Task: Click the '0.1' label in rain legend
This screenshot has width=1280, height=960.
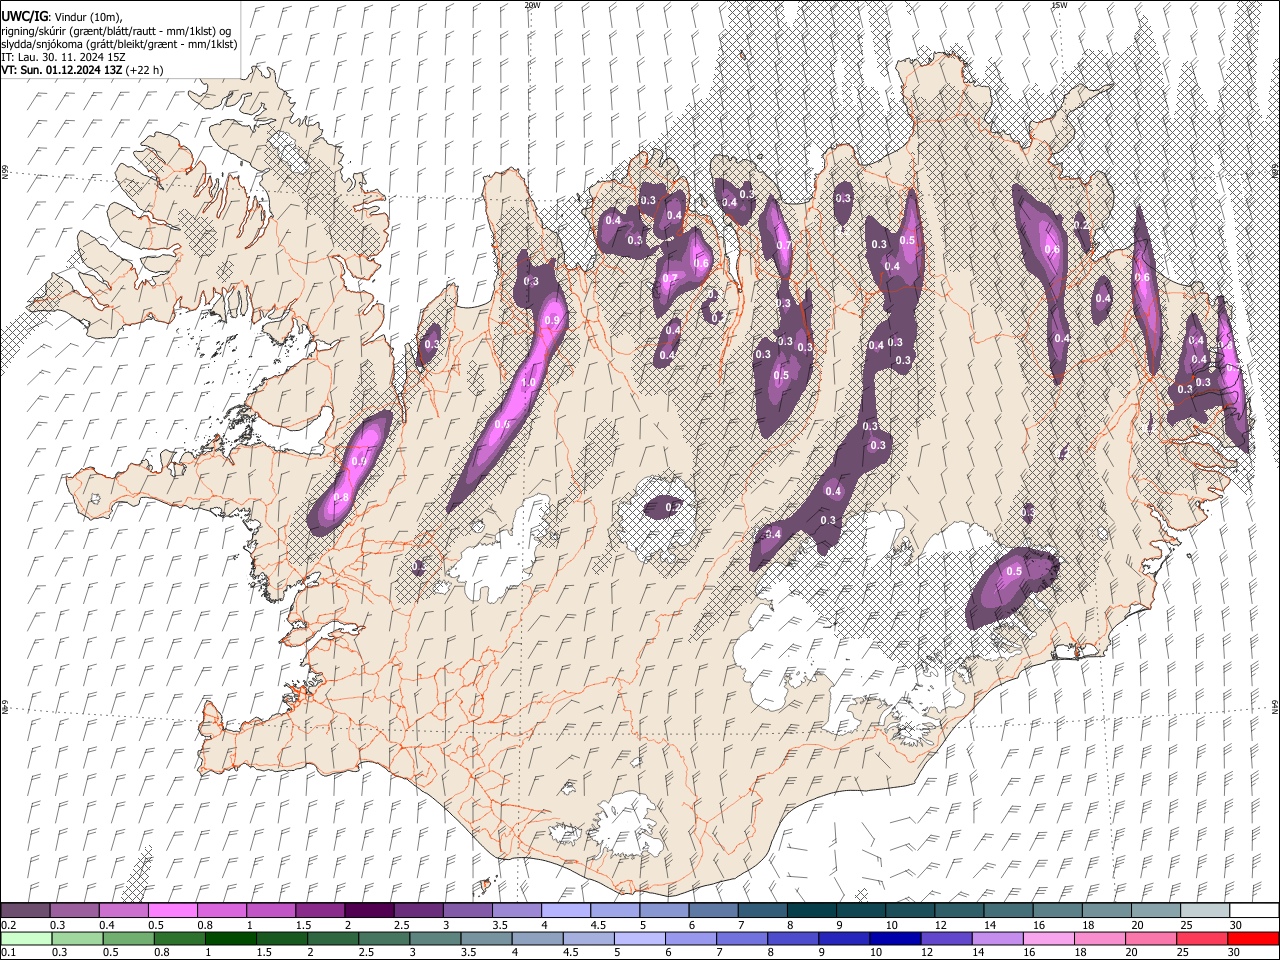Action: [x=8, y=953]
